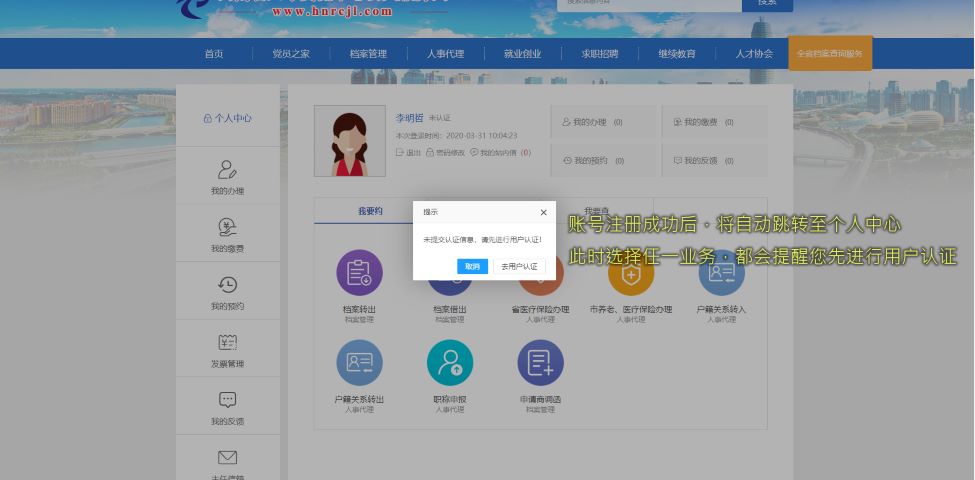
Task: Click the user avatar picture
Action: [350, 141]
